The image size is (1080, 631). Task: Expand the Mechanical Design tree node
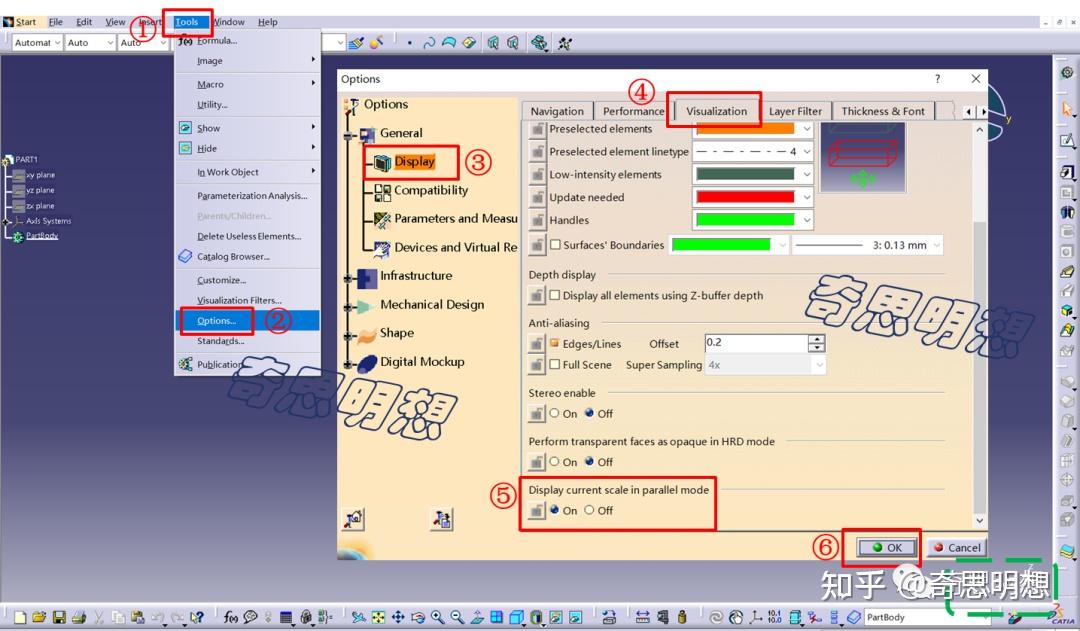(x=349, y=307)
